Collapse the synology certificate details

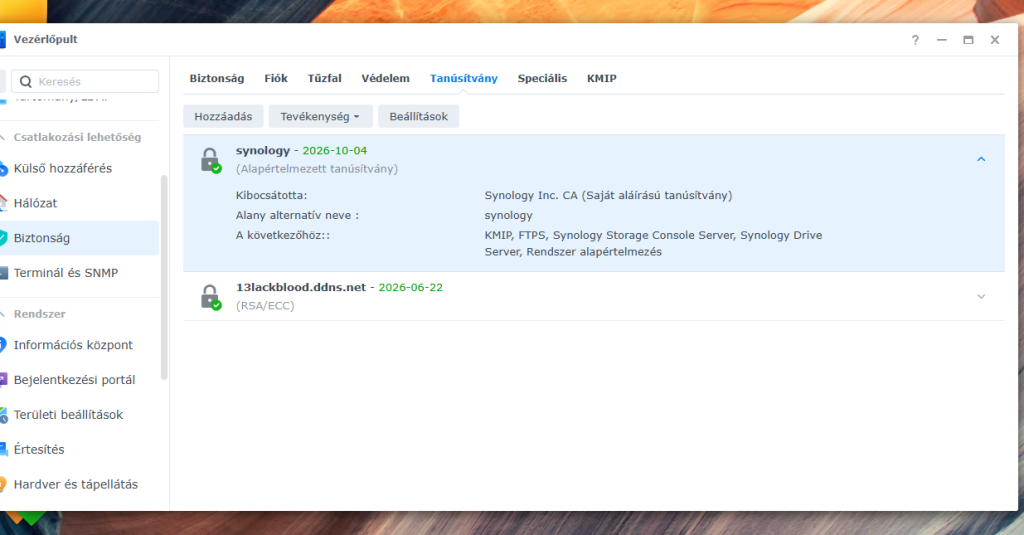tap(981, 159)
